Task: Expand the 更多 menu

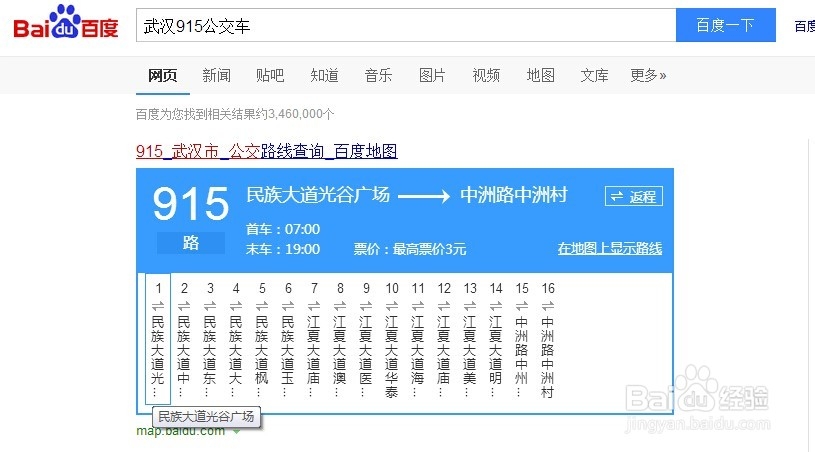Action: 648,76
